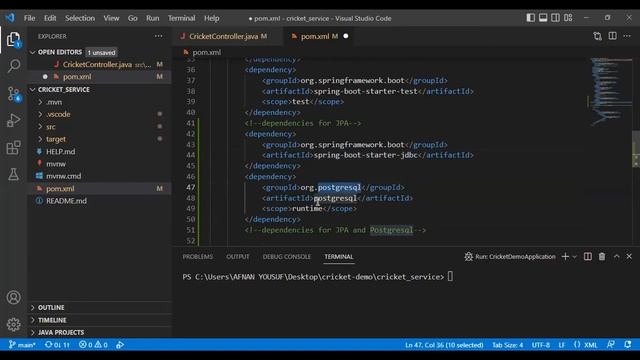Click the open changes compare icon
This screenshot has width=640, height=360.
[x=598, y=36]
